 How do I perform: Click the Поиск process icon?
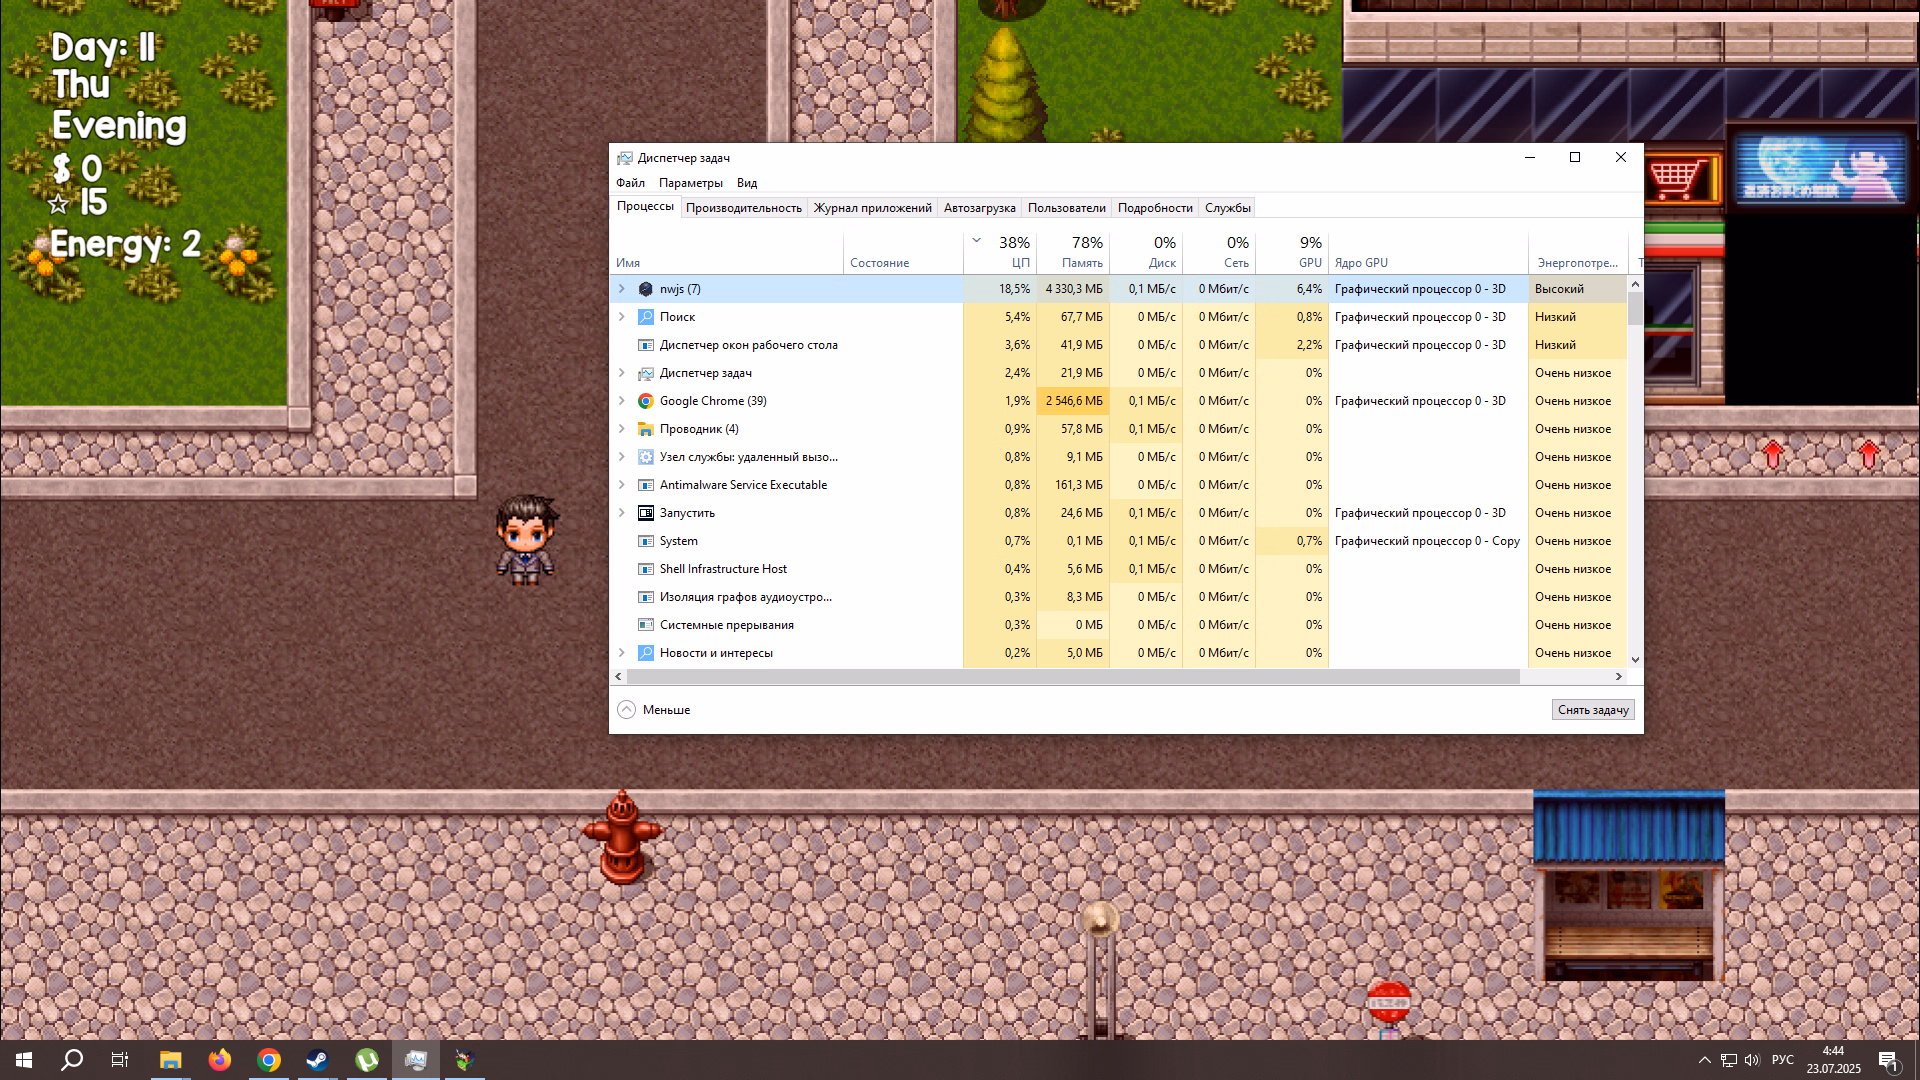click(646, 317)
